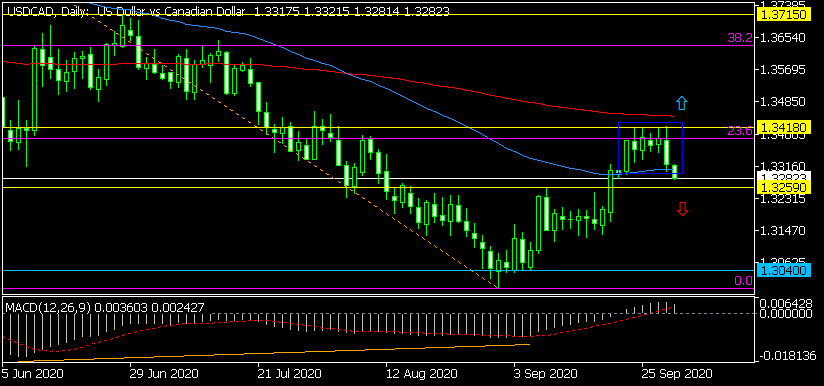Select the magenta 23.6 Fibonacci label
The image size is (824, 386).
(x=740, y=131)
